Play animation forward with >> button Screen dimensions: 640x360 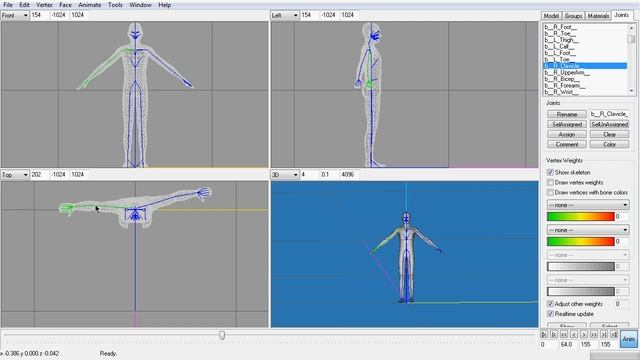point(594,334)
